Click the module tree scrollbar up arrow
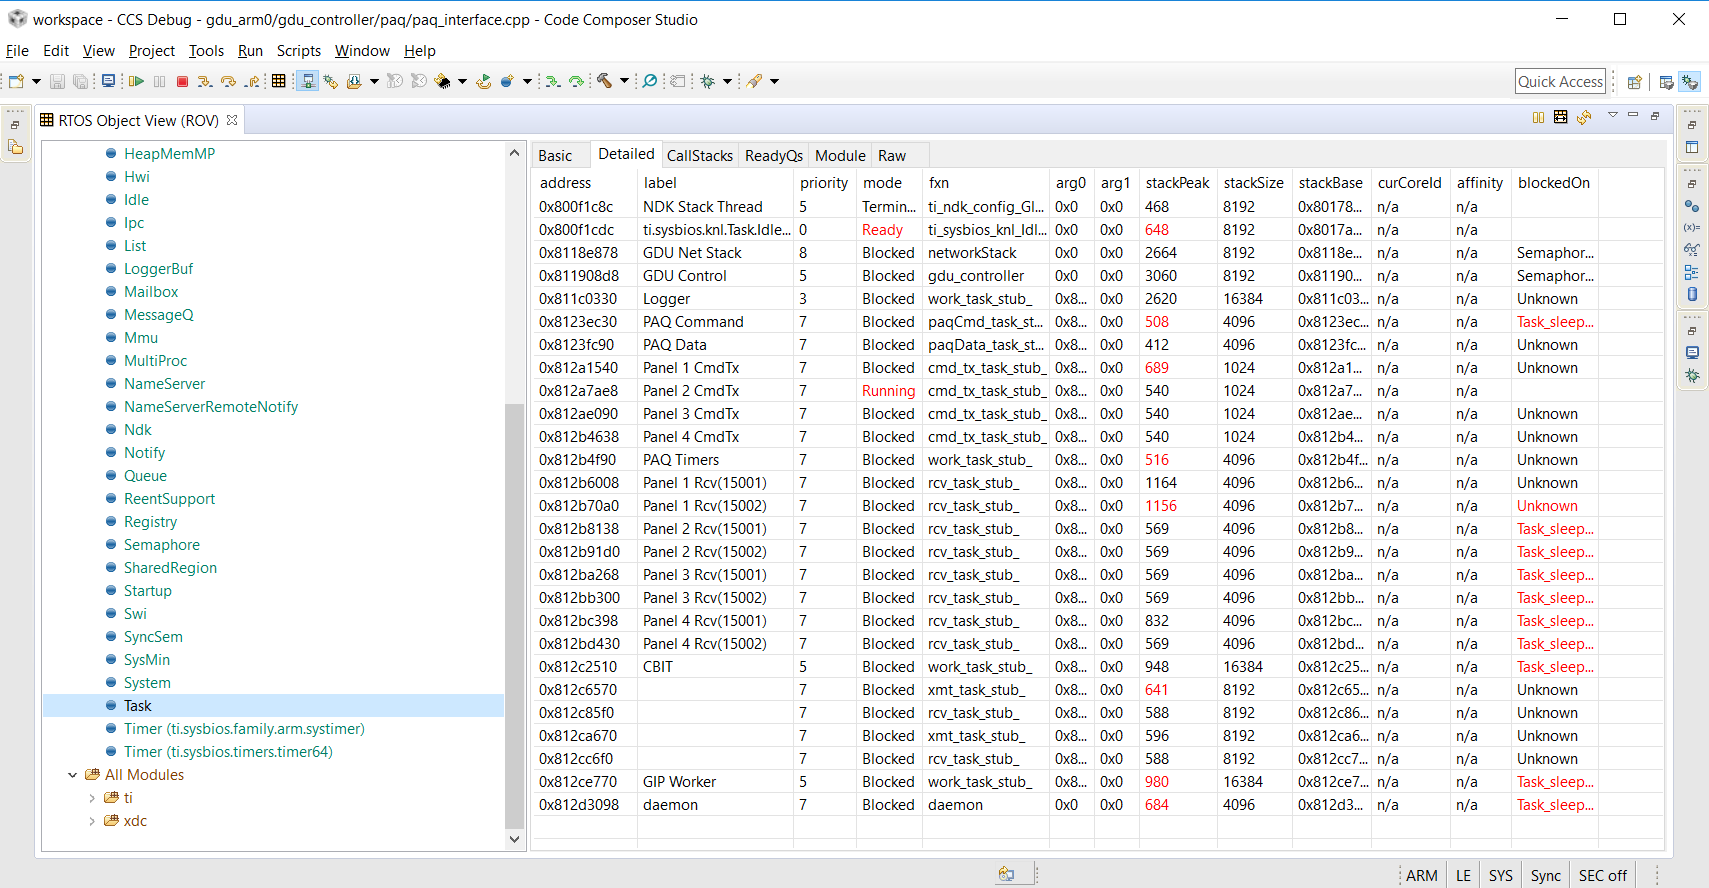This screenshot has height=888, width=1709. [x=514, y=153]
